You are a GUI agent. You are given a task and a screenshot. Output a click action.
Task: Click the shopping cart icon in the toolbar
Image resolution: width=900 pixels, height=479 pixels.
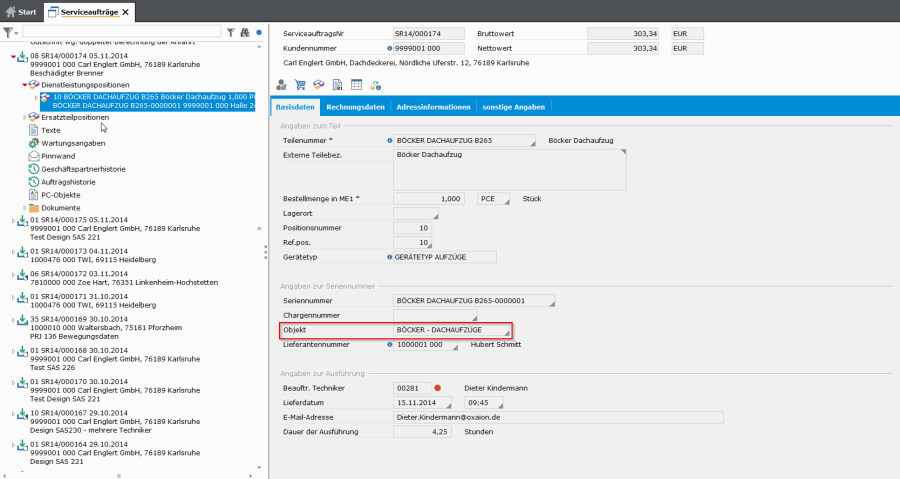tap(300, 85)
